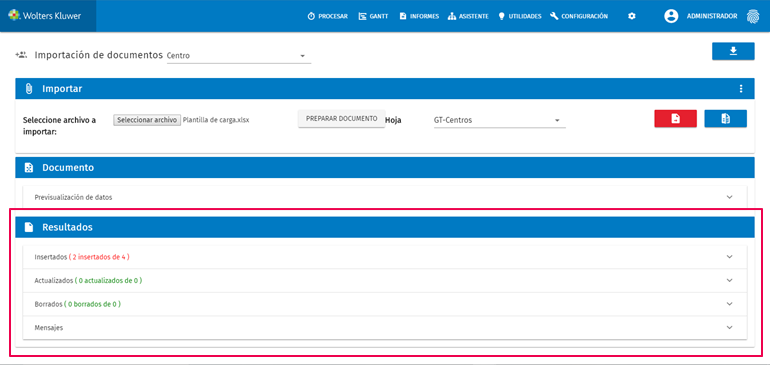The image size is (770, 365).
Task: Open the GANTT menu
Action: coord(373,16)
